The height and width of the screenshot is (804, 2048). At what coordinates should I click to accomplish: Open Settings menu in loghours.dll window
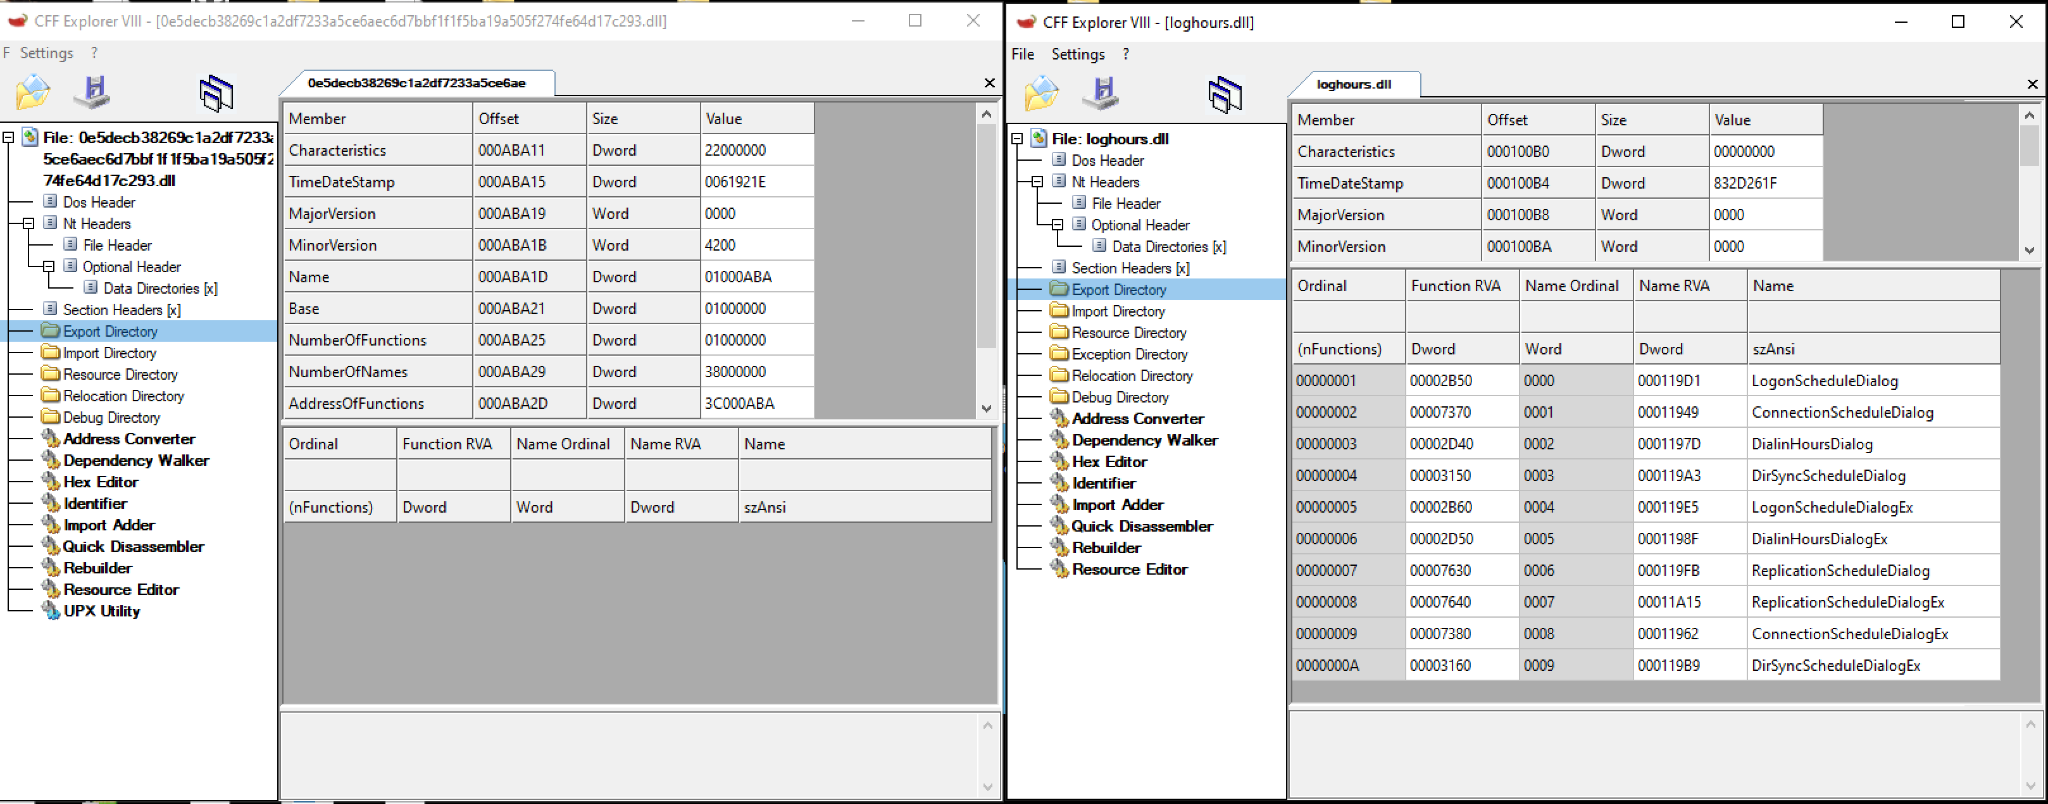click(x=1078, y=54)
